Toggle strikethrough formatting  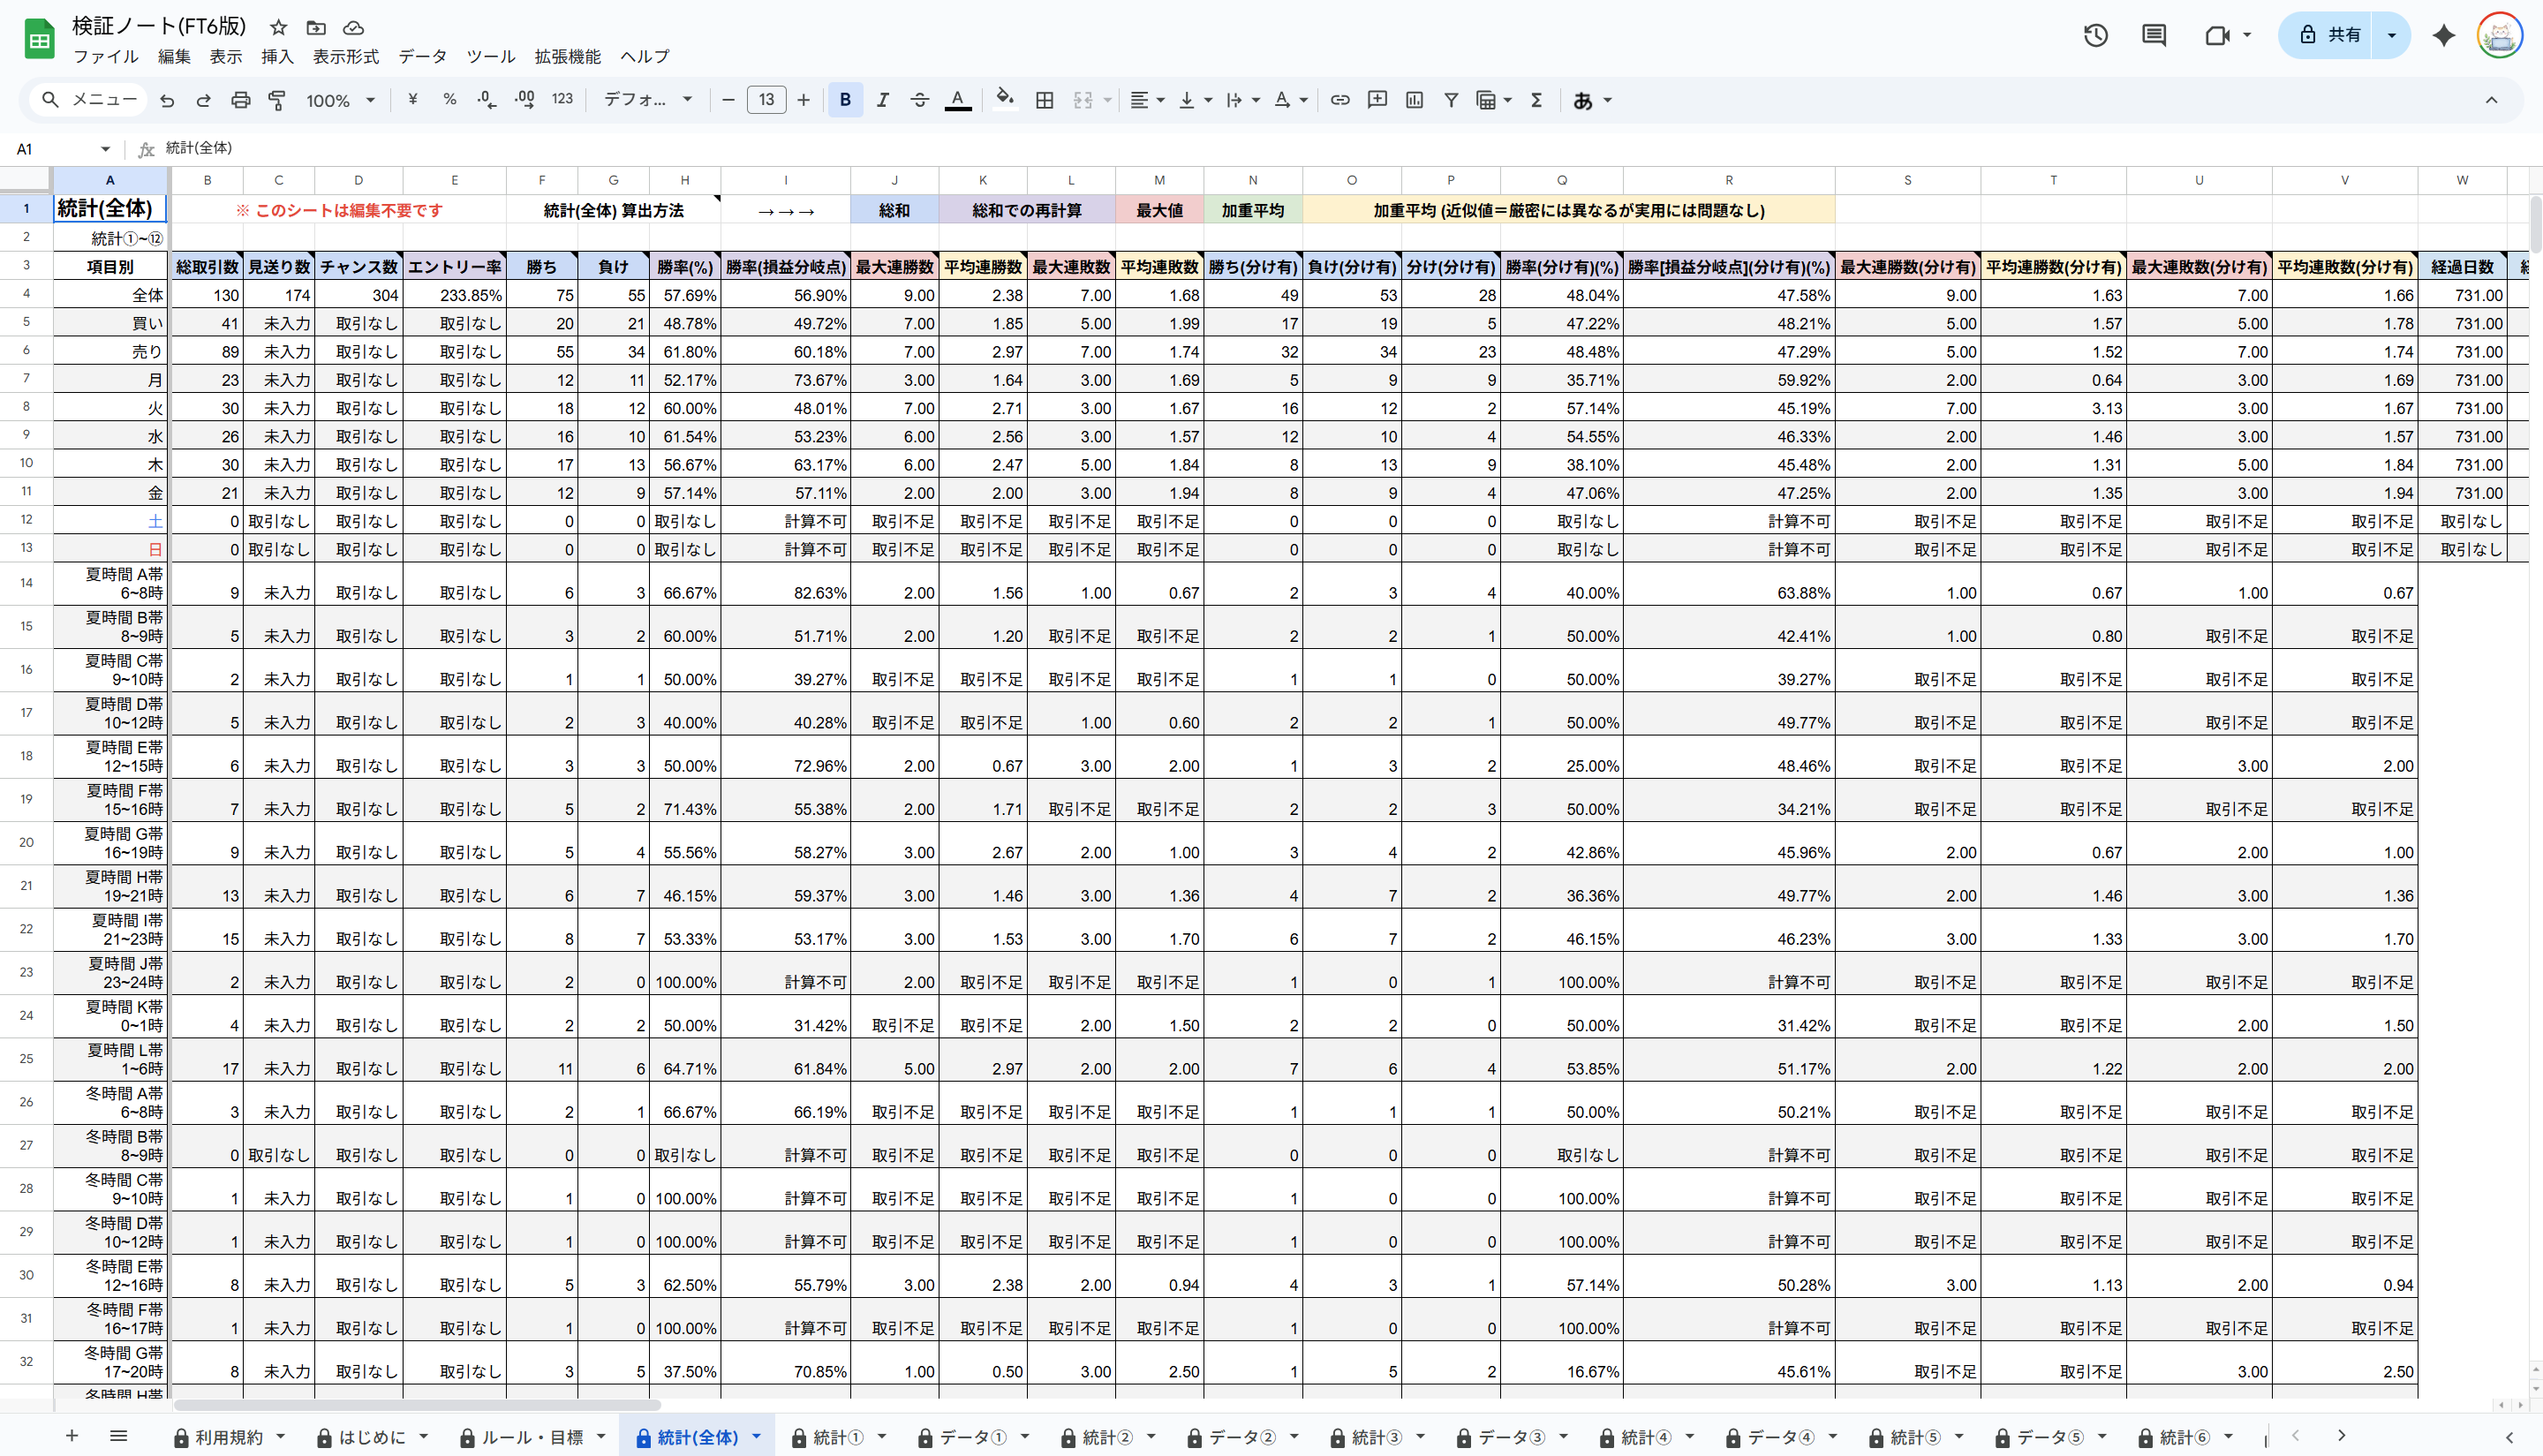[919, 100]
